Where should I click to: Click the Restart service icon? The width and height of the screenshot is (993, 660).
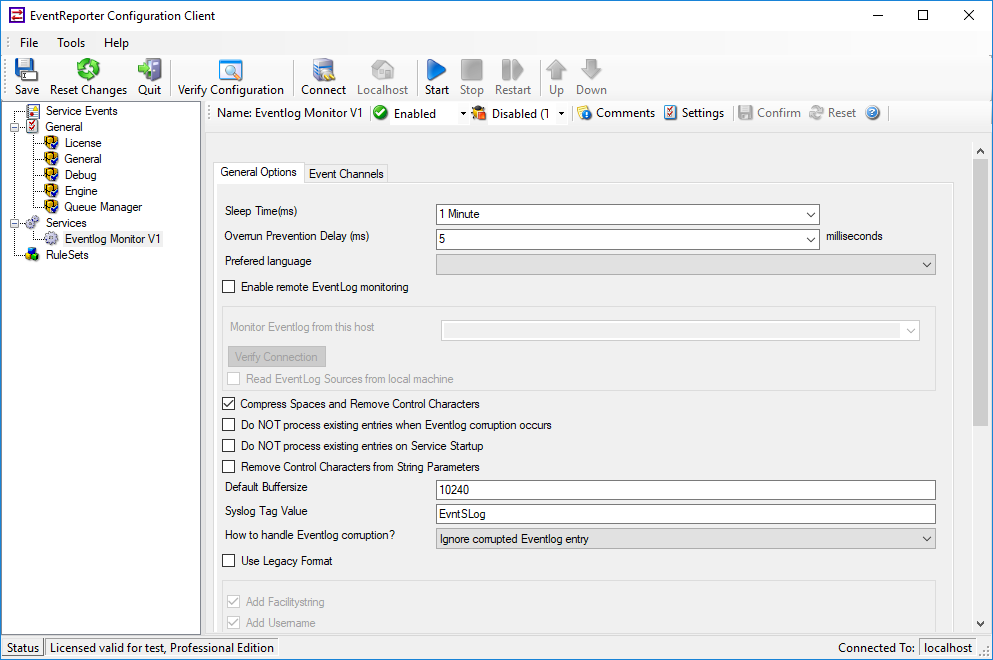pos(512,70)
